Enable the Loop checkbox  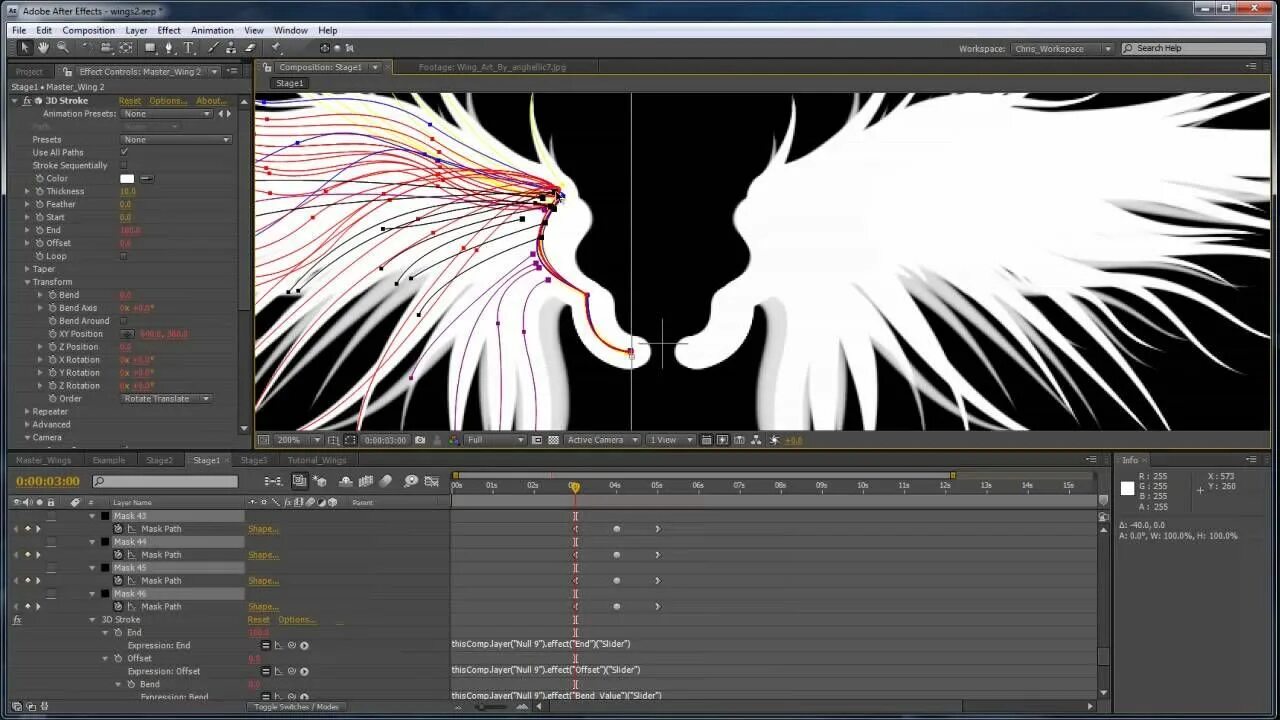coord(124,256)
